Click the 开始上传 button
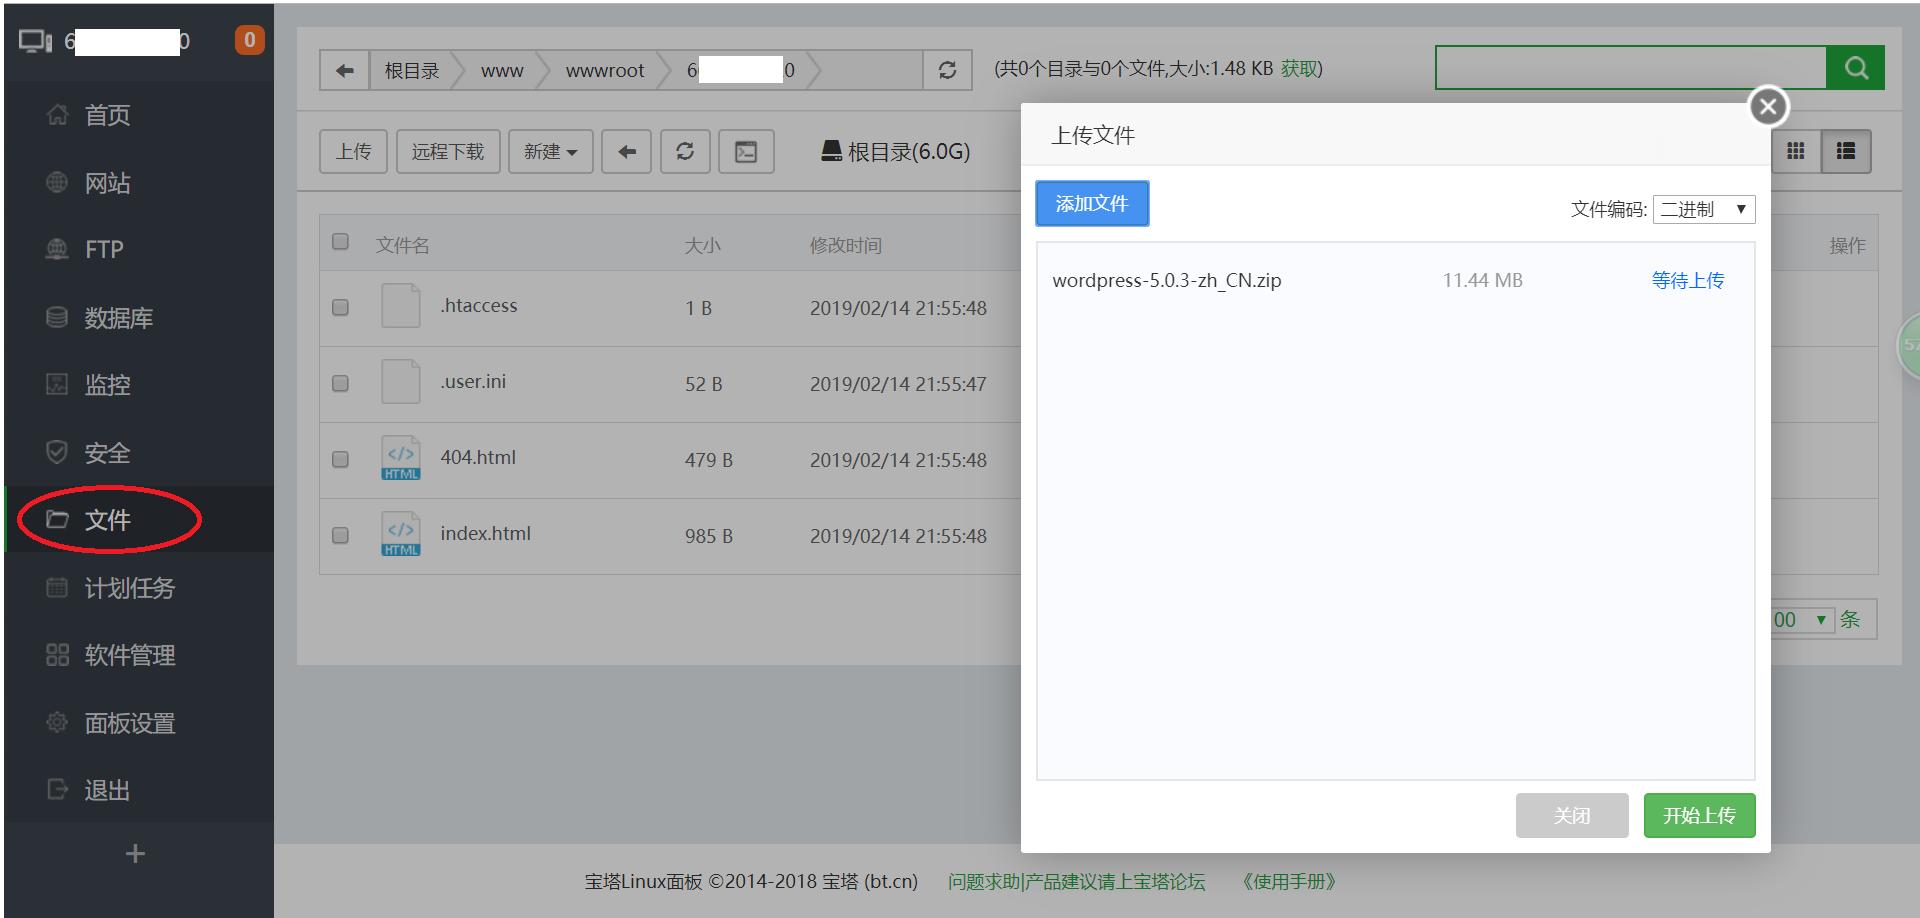This screenshot has width=1920, height=918. pyautogui.click(x=1699, y=816)
